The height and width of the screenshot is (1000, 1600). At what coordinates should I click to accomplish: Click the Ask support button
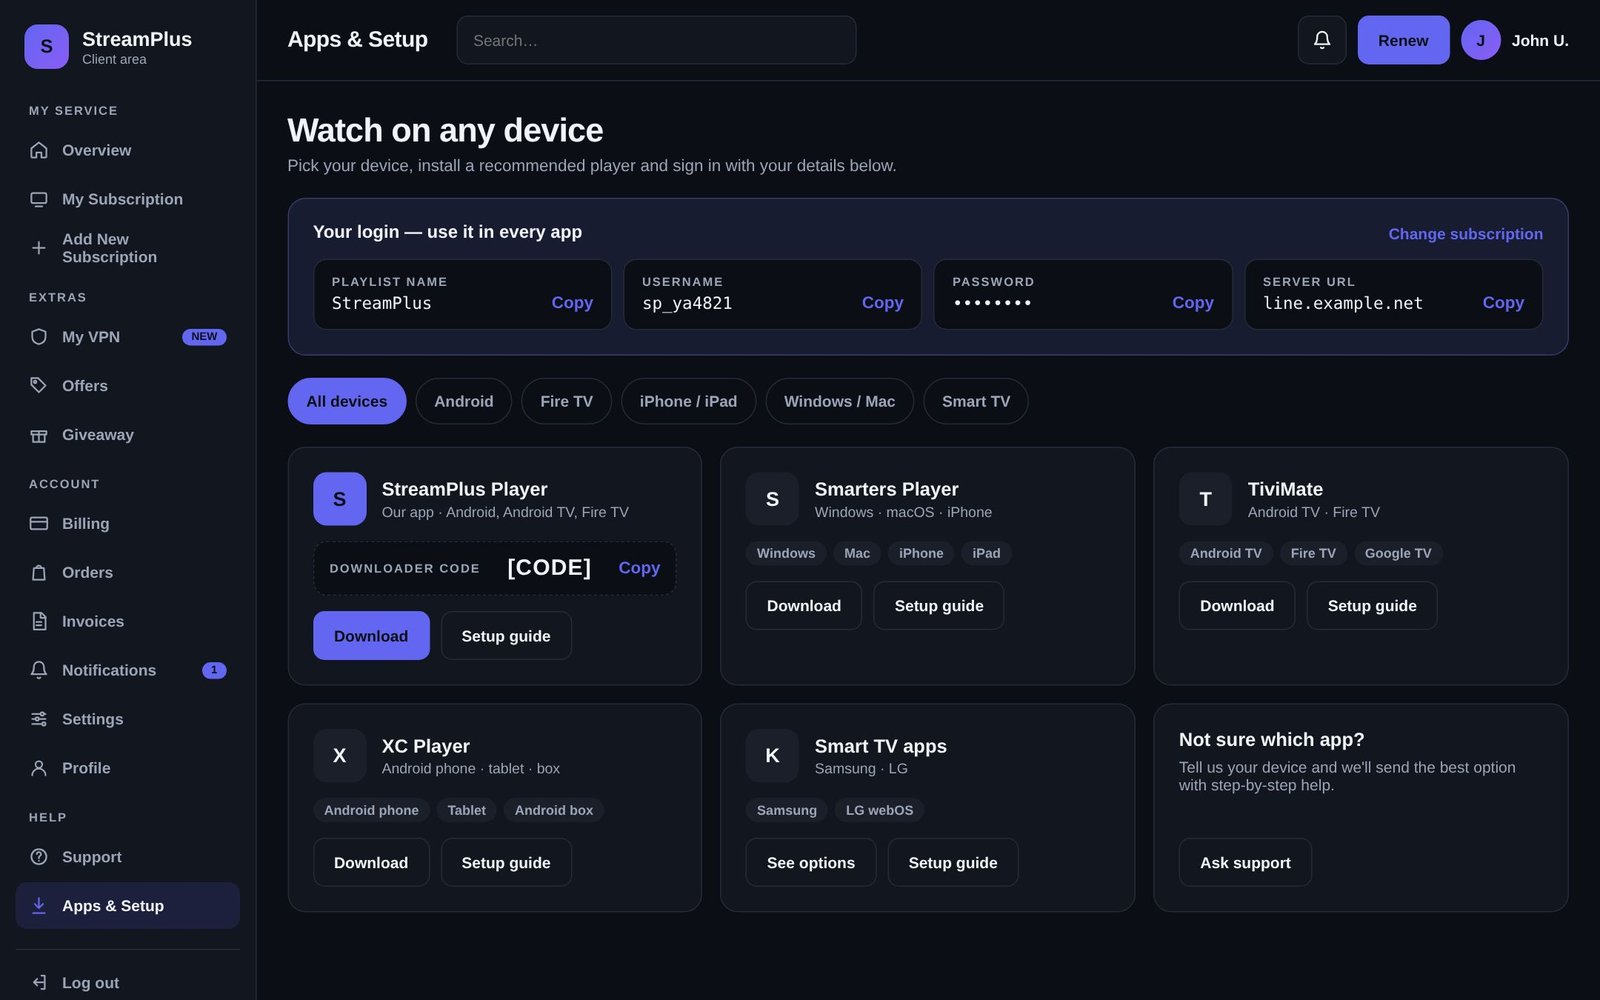point(1245,863)
